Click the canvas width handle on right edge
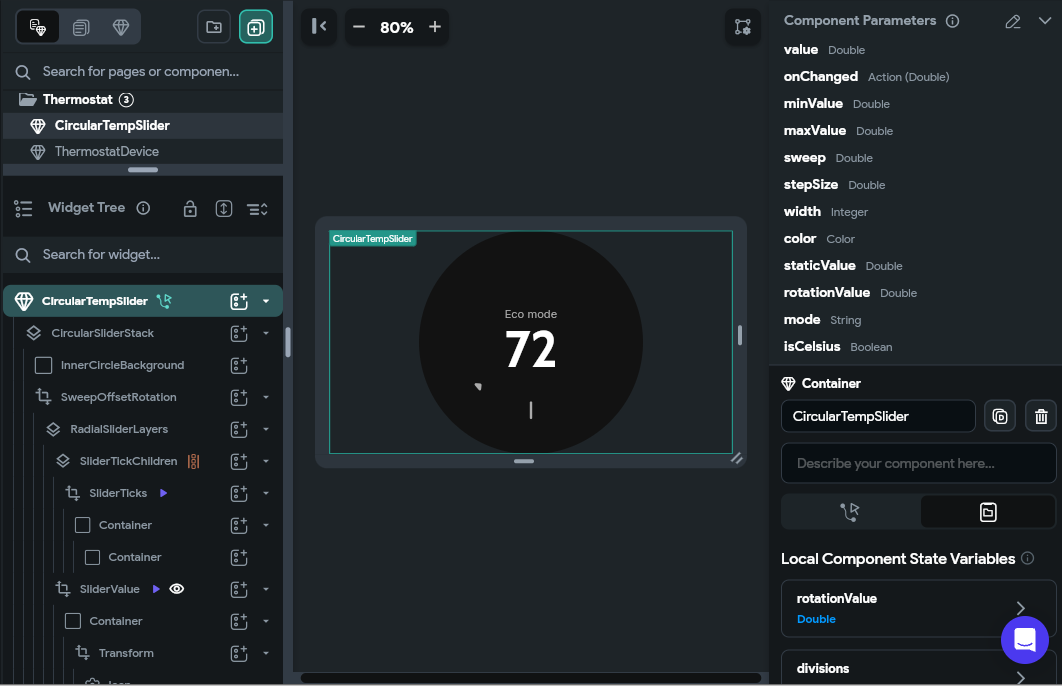The height and width of the screenshot is (686, 1062). click(x=740, y=335)
